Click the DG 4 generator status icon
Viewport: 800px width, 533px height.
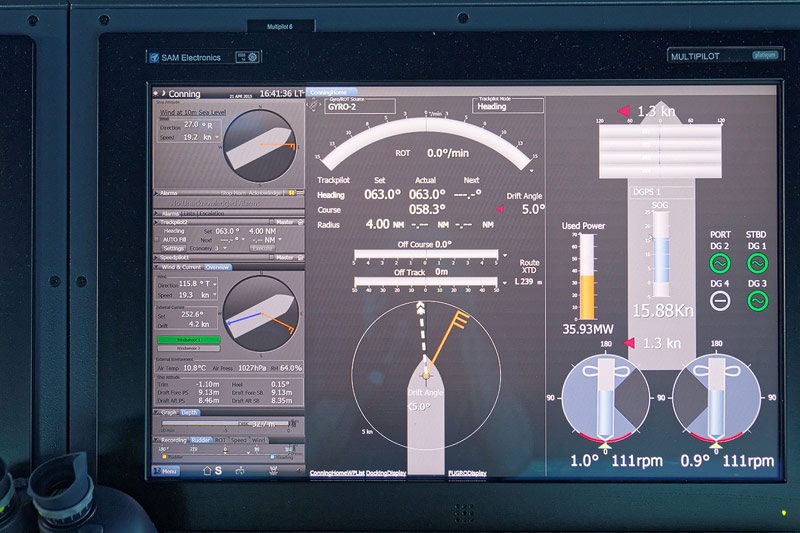pos(719,300)
